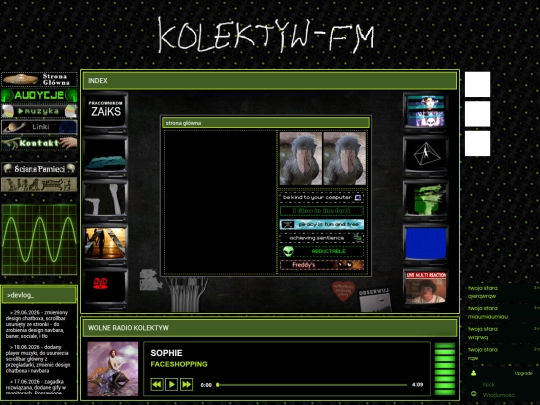Click the 4:09 track duration
The image size is (540, 405).
[x=417, y=385]
